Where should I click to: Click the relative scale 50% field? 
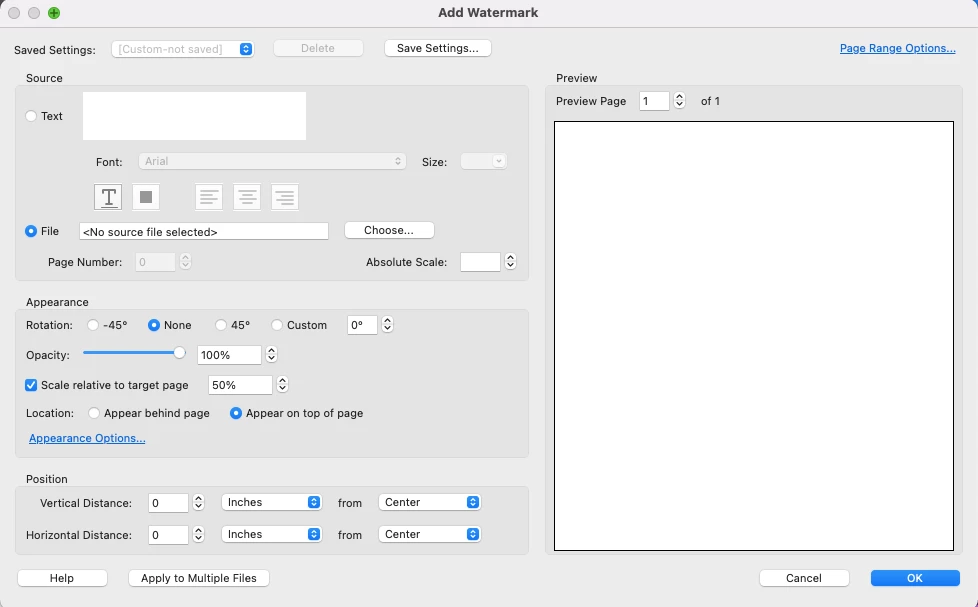pyautogui.click(x=240, y=385)
